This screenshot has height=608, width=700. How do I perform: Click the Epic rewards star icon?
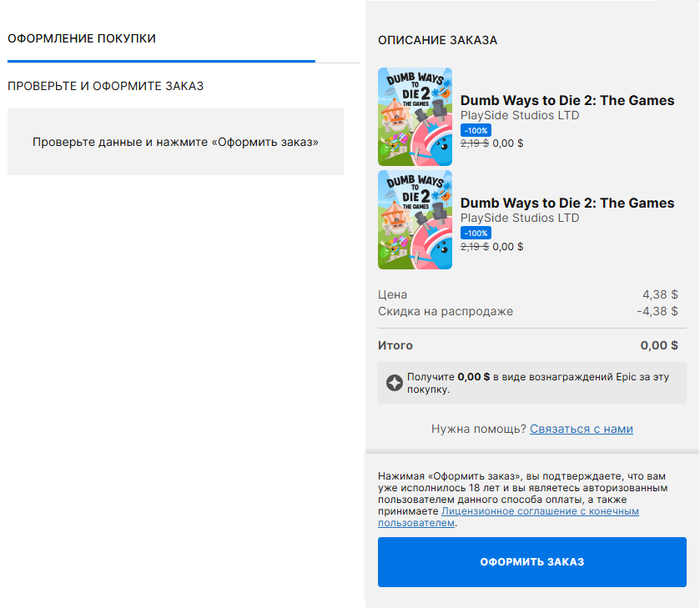pos(395,382)
